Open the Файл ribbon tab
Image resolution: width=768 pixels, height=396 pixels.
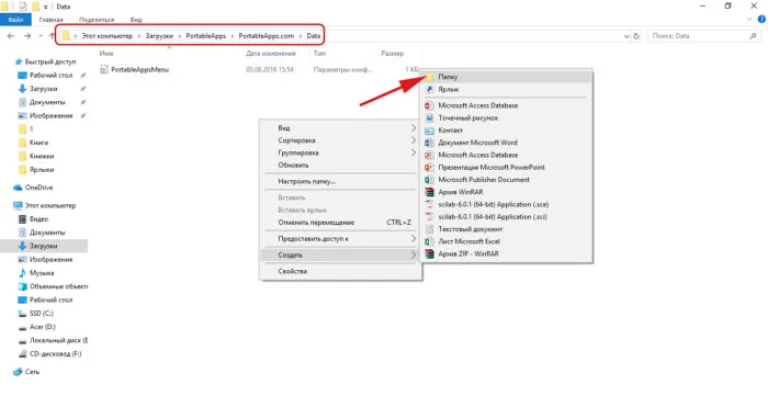tap(16, 20)
